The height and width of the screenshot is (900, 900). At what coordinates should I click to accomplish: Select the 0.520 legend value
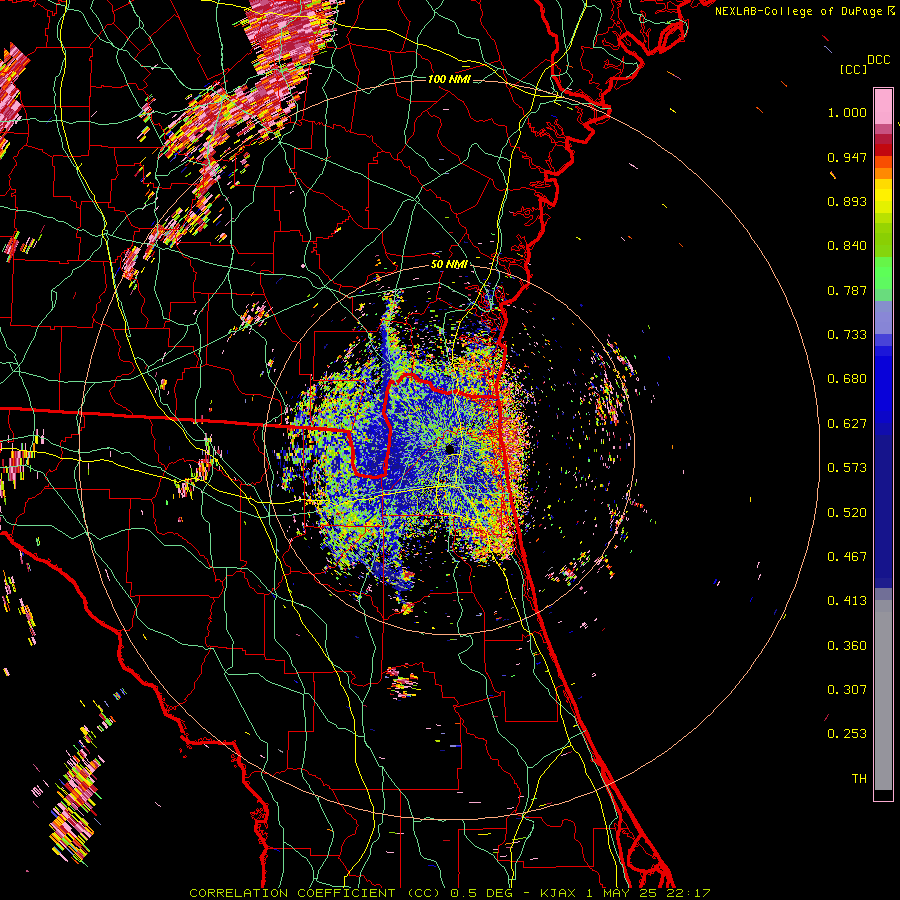(847, 512)
